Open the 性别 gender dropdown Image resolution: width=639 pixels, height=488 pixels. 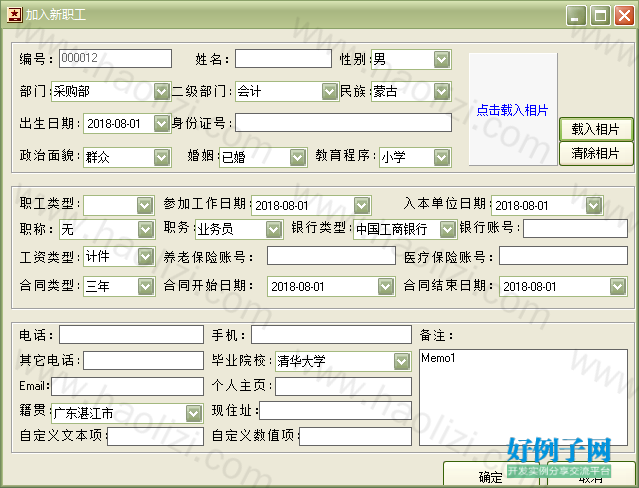point(441,60)
